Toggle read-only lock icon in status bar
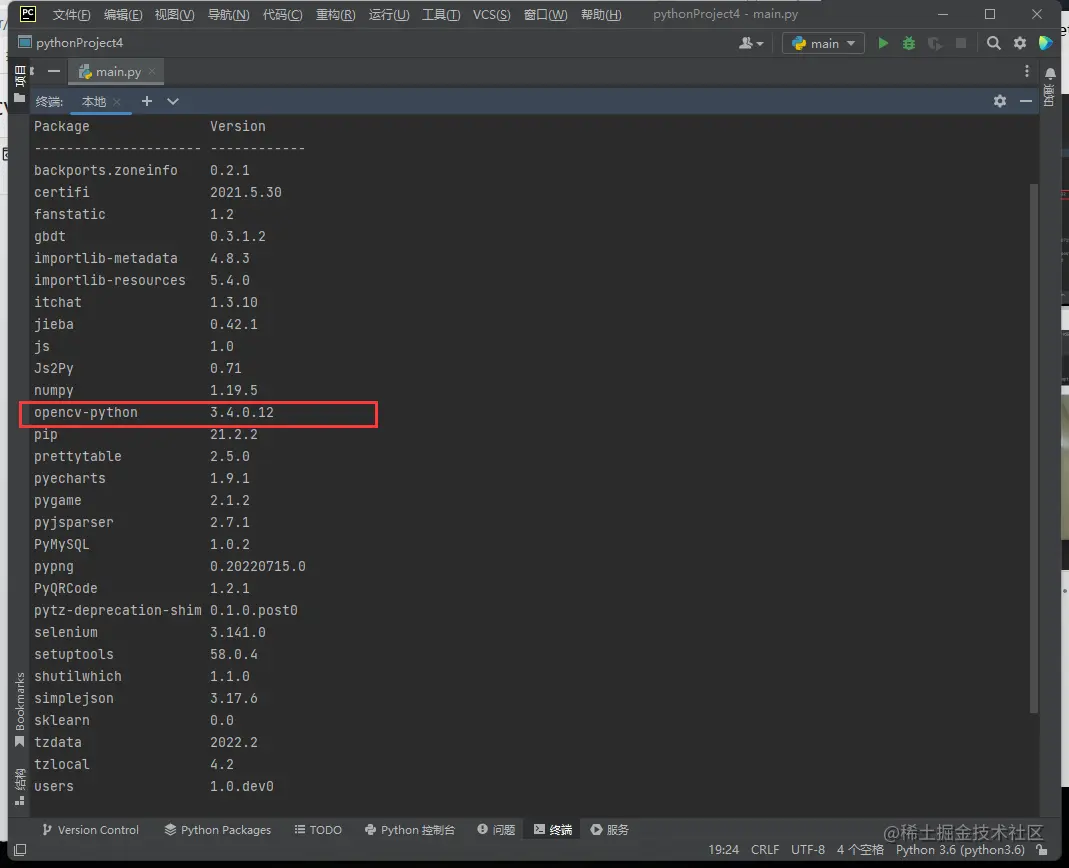 pos(1041,850)
